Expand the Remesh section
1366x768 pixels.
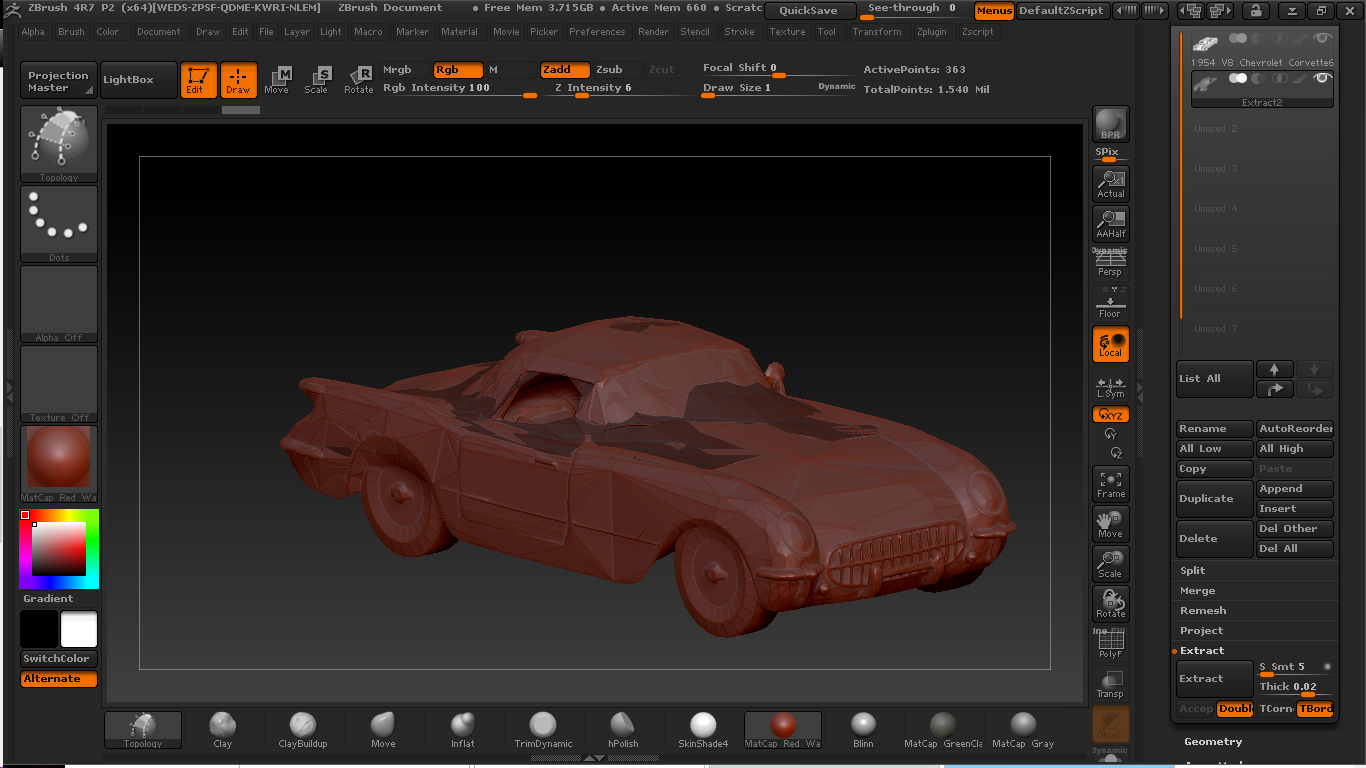click(1203, 611)
